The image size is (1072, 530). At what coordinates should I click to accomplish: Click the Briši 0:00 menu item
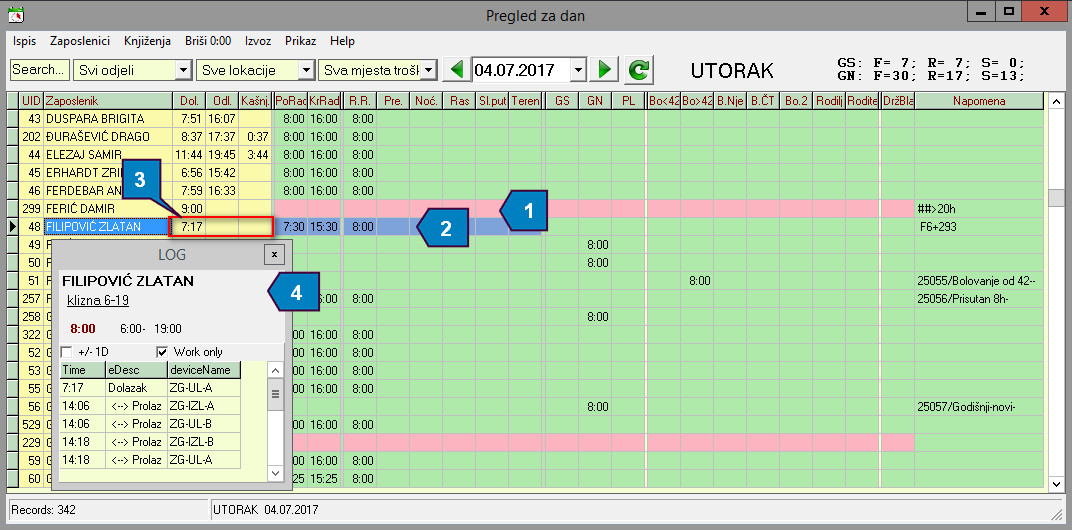(x=208, y=41)
